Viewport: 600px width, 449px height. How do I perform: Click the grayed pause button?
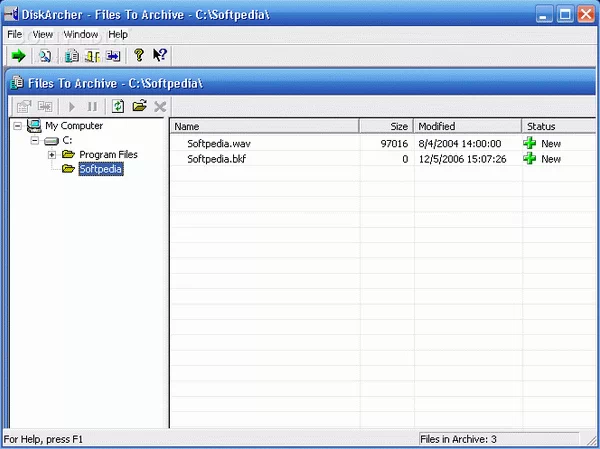92,106
